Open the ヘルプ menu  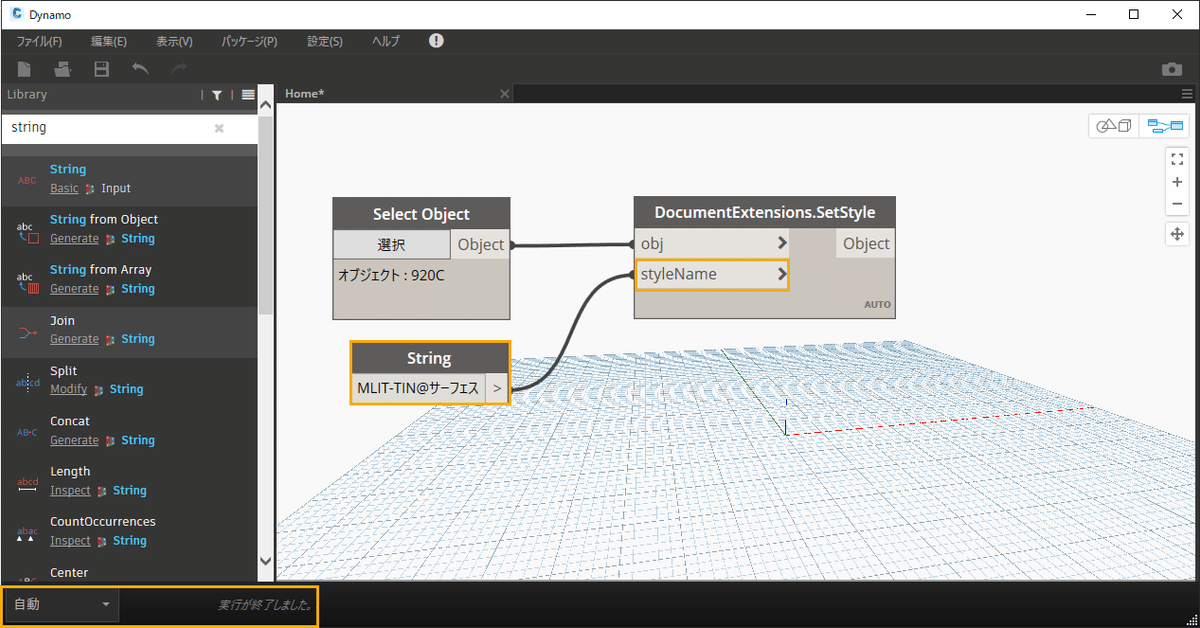[x=385, y=42]
